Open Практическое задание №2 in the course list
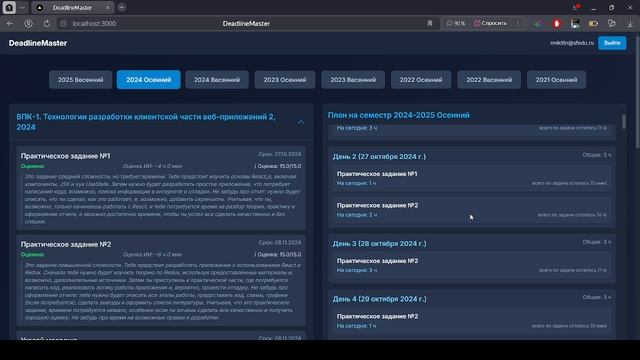 pos(66,244)
